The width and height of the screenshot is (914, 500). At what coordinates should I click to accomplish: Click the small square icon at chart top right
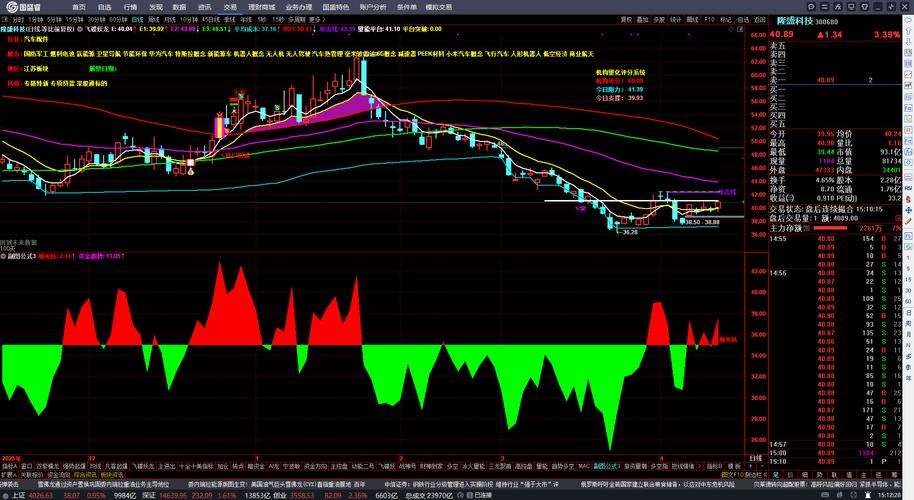click(740, 29)
